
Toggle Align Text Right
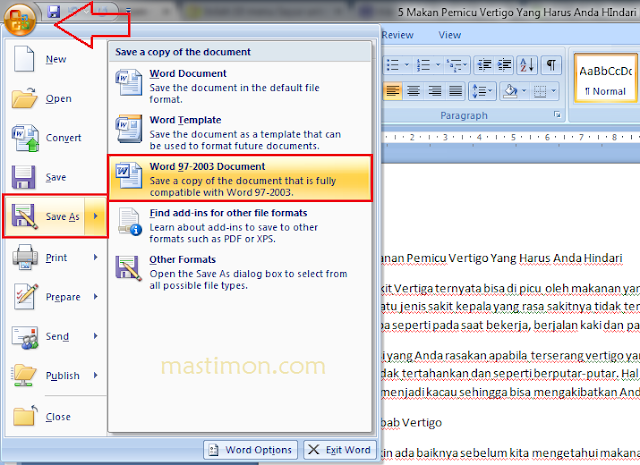coord(435,91)
